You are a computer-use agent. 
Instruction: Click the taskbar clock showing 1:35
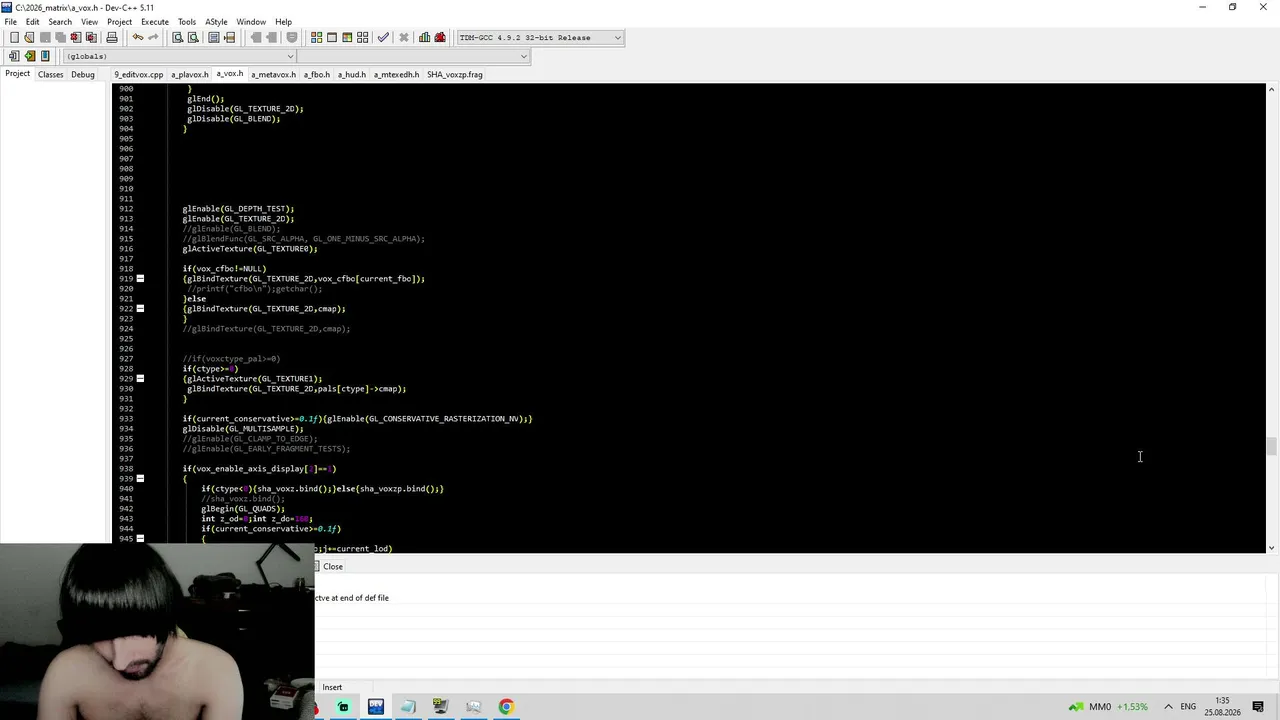1222,707
